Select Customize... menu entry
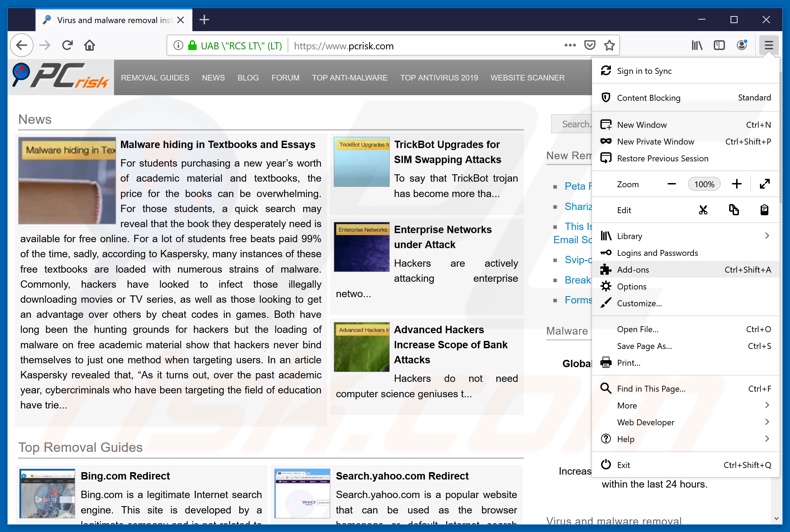The image size is (790, 532). pyautogui.click(x=686, y=303)
